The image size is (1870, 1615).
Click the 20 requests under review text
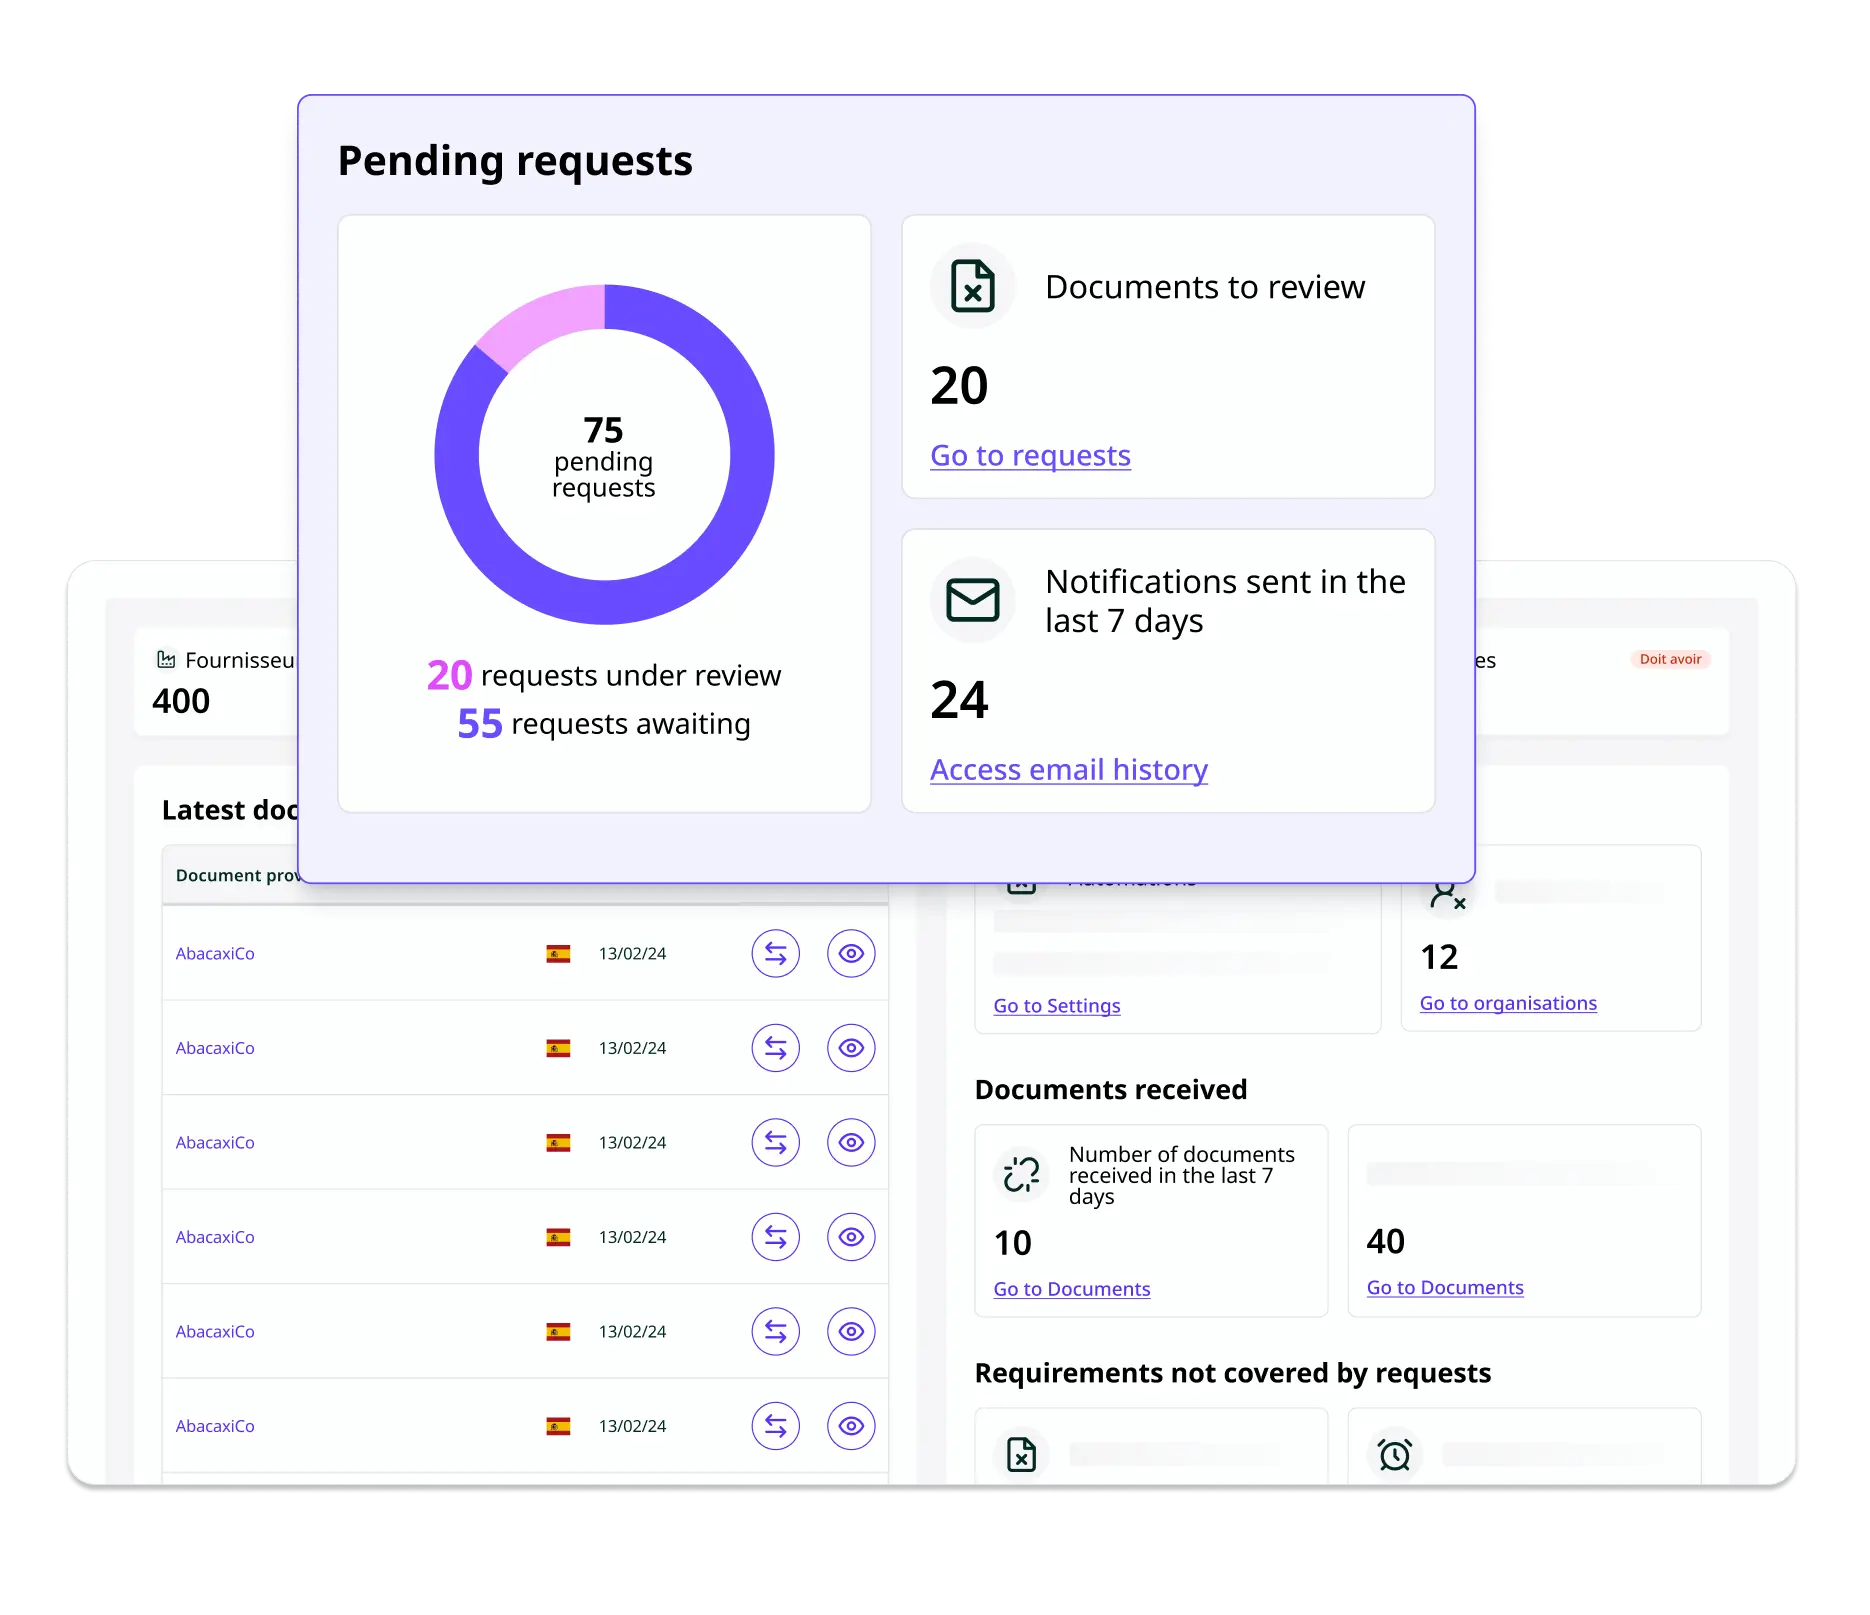604,676
